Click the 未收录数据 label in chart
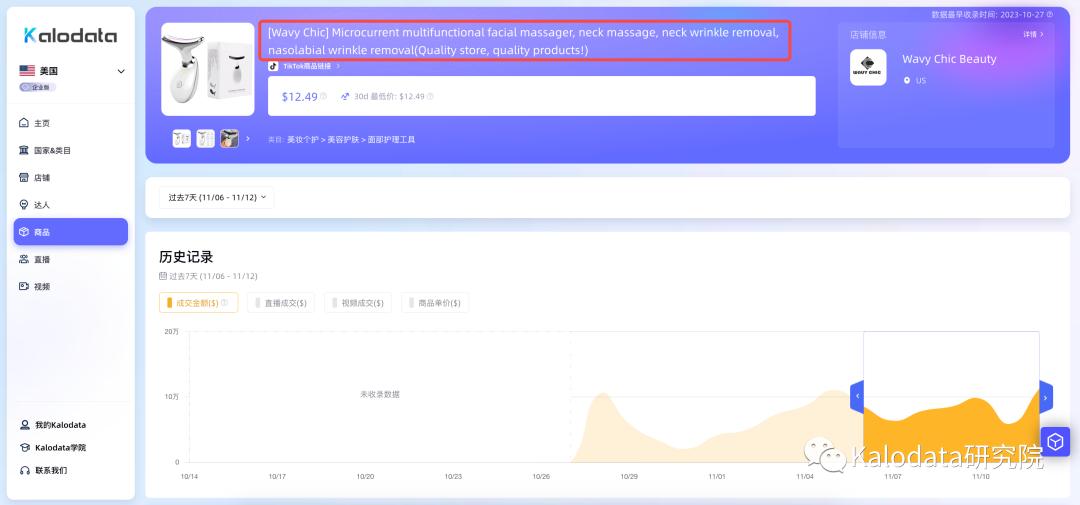This screenshot has height=505, width=1080. tap(380, 395)
